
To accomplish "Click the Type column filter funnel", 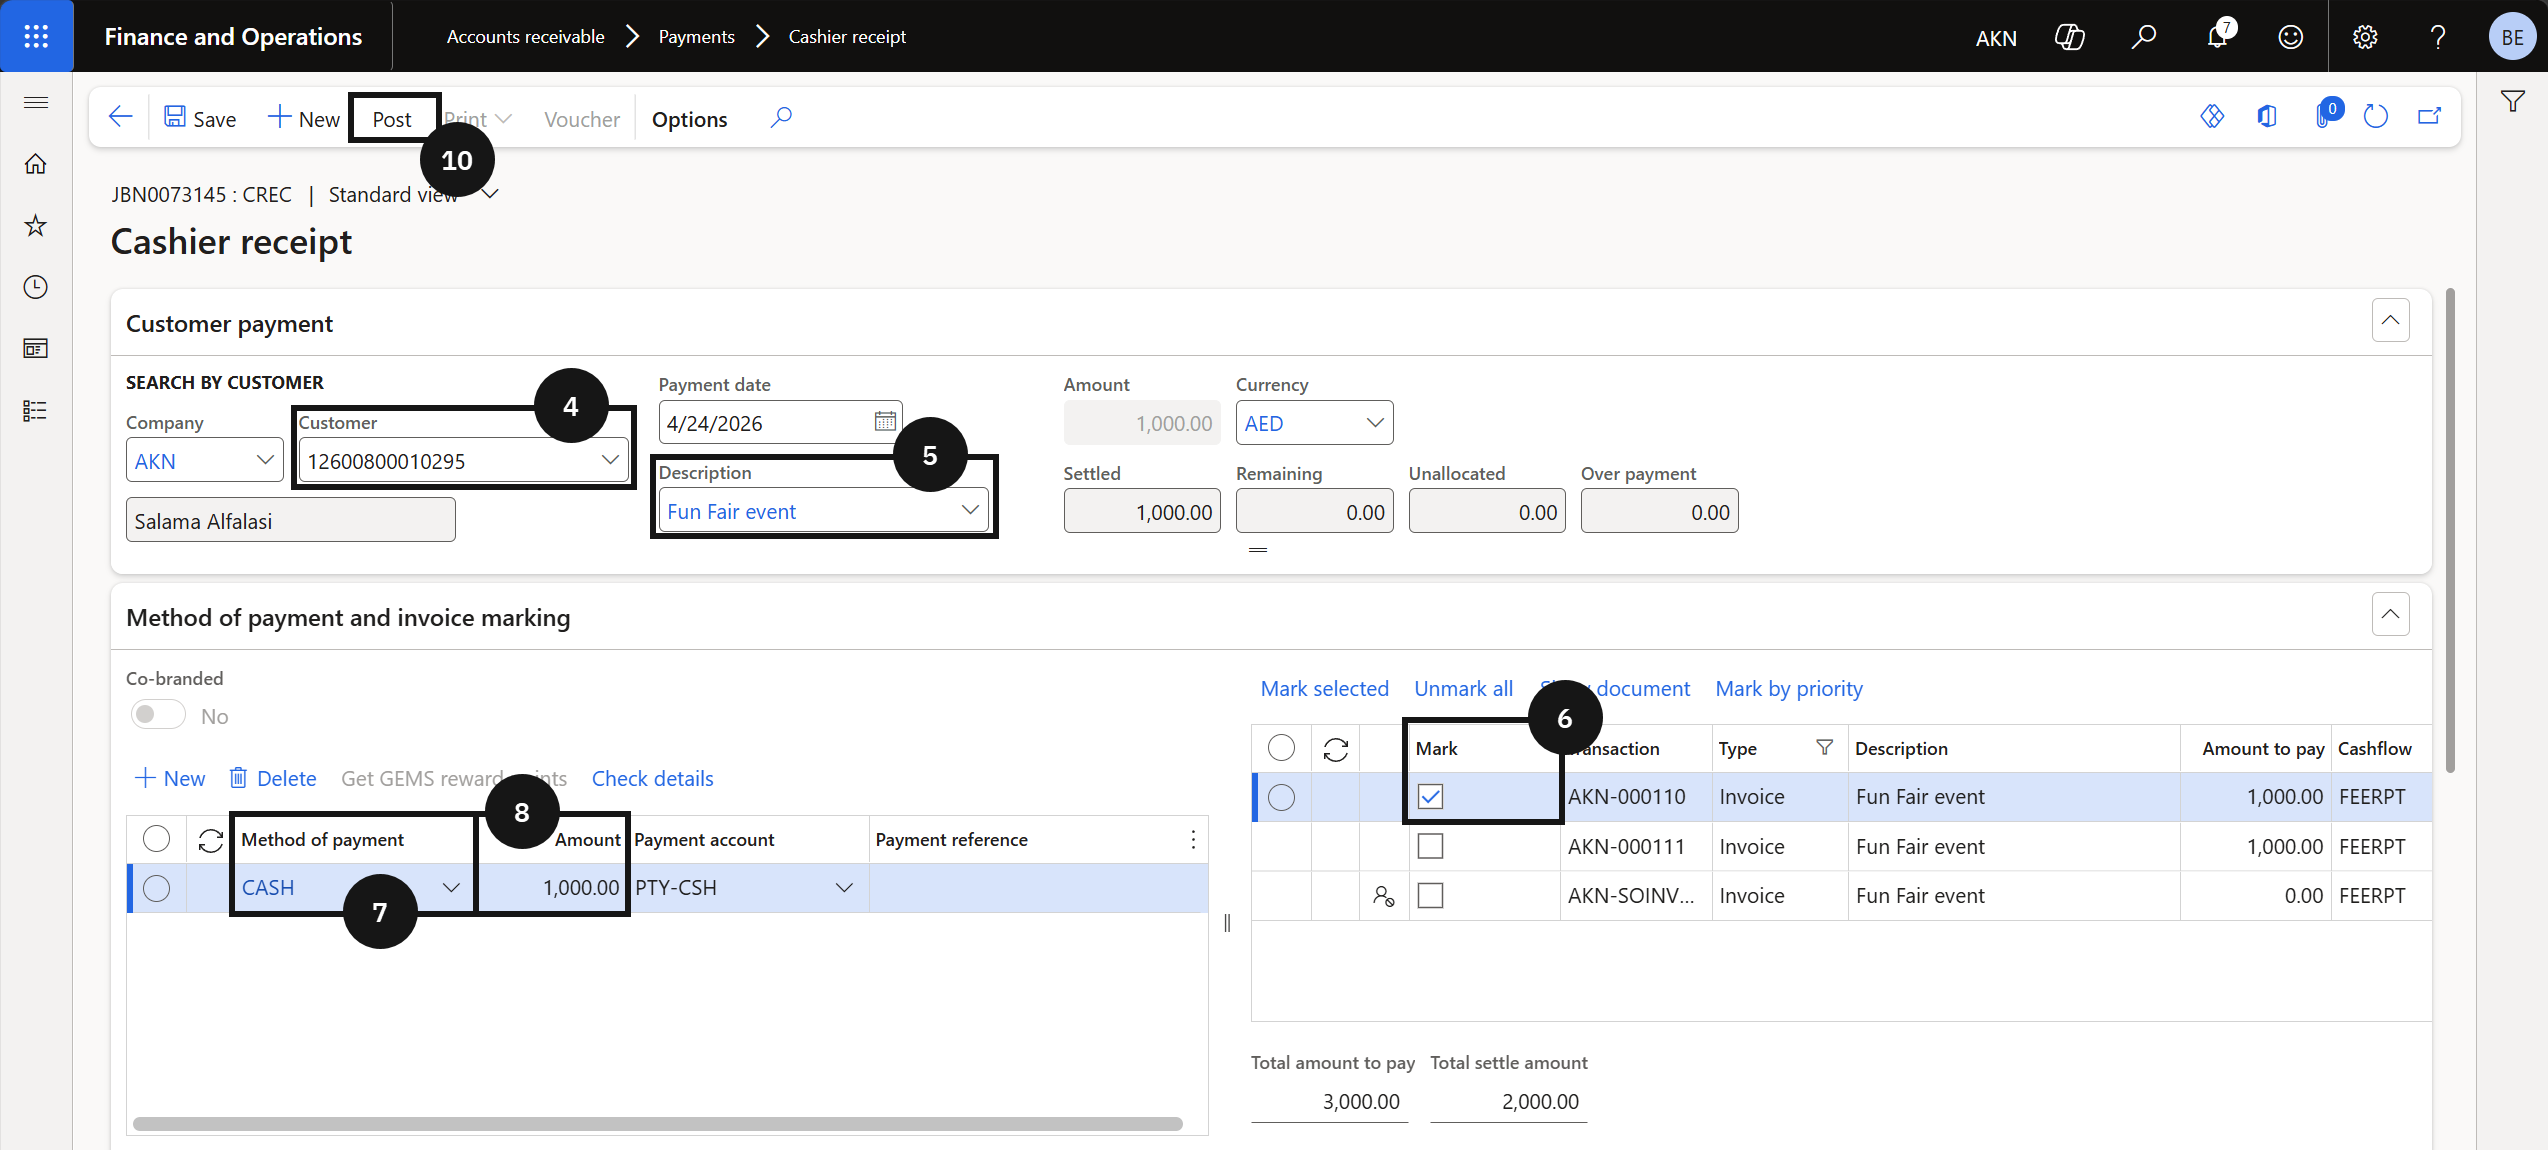I will coord(1824,748).
